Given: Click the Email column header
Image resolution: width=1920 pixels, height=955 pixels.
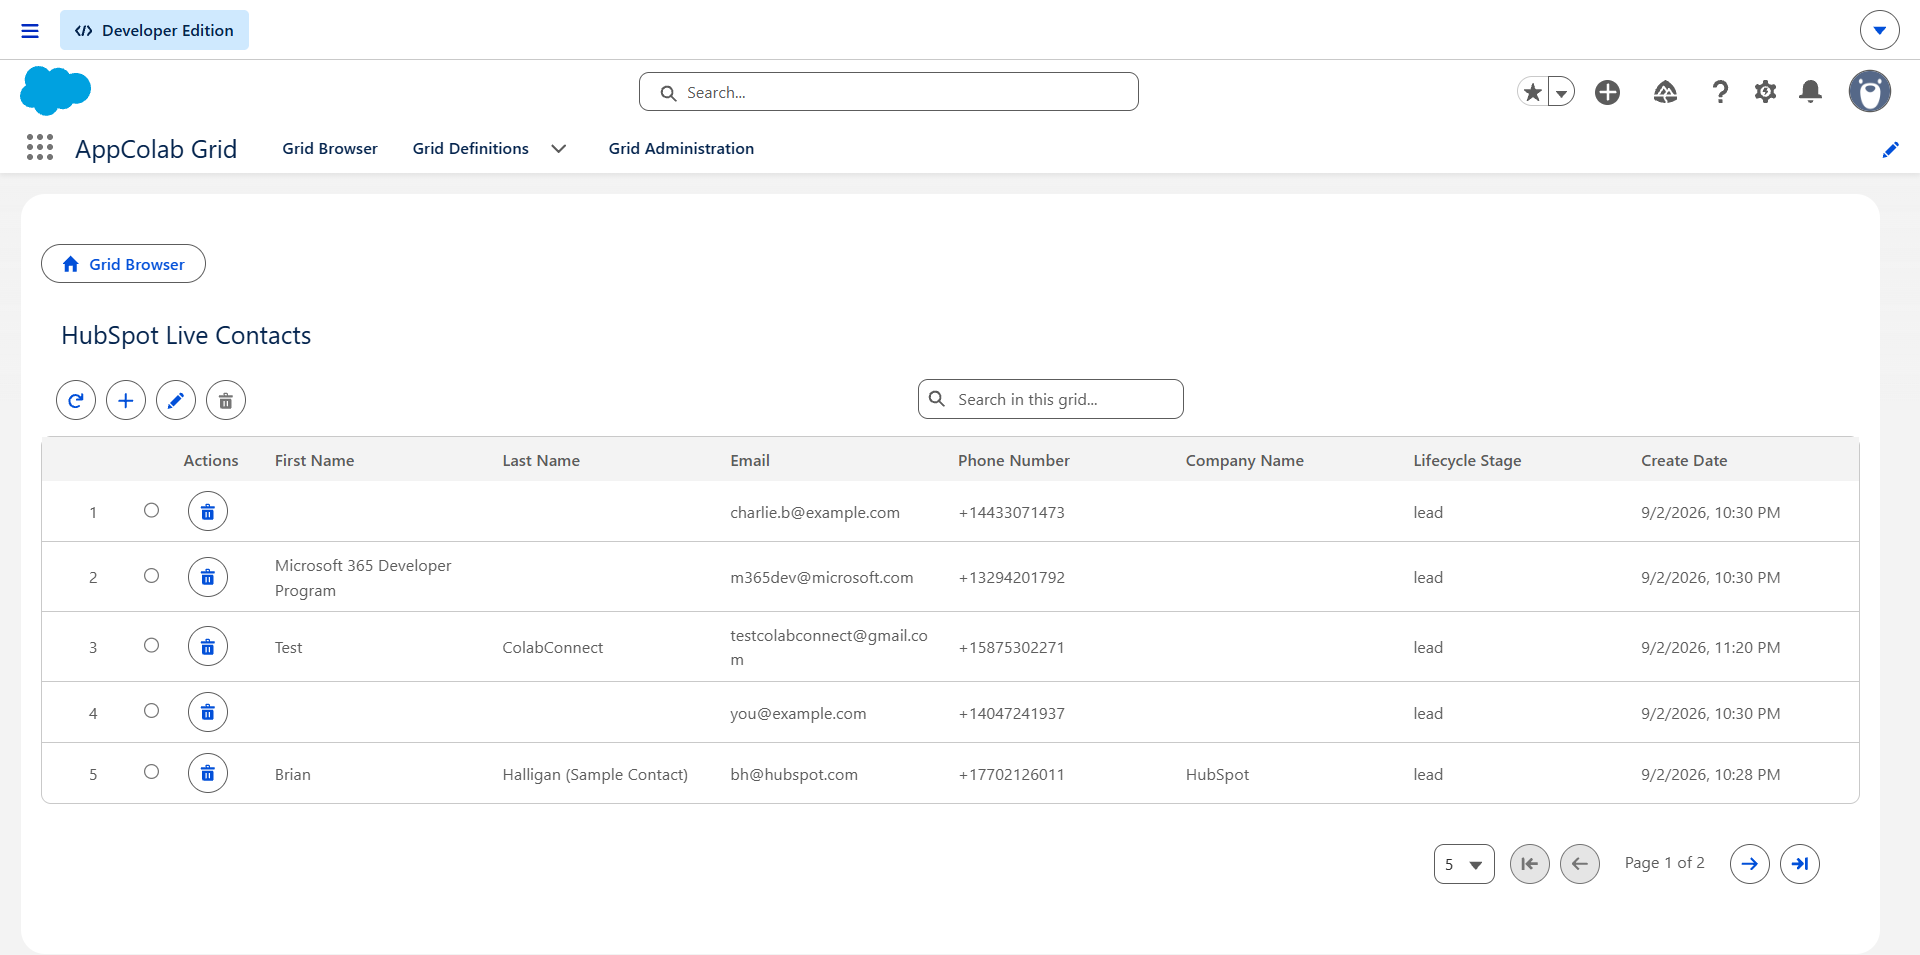Looking at the screenshot, I should point(750,460).
